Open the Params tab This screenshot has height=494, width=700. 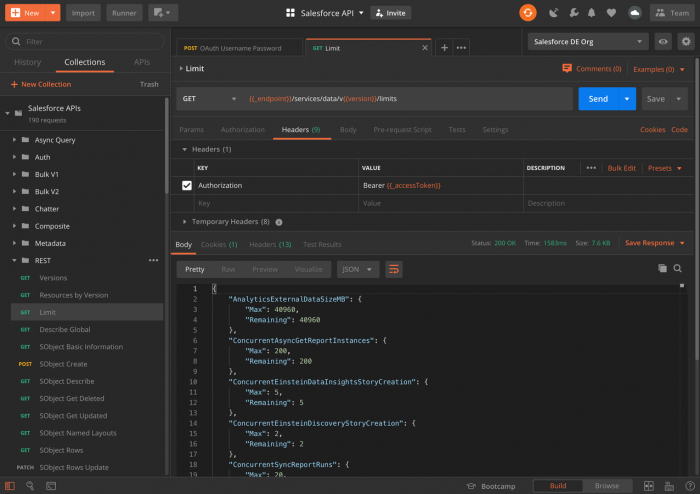192,129
